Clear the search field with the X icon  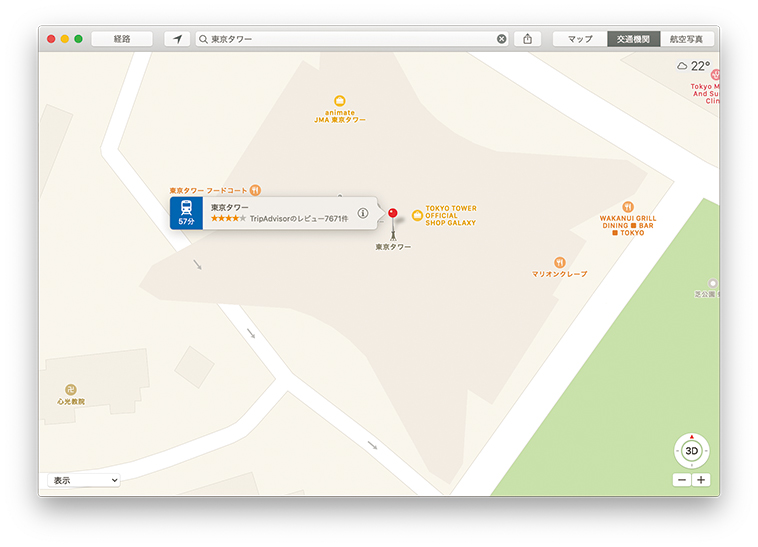(x=502, y=39)
